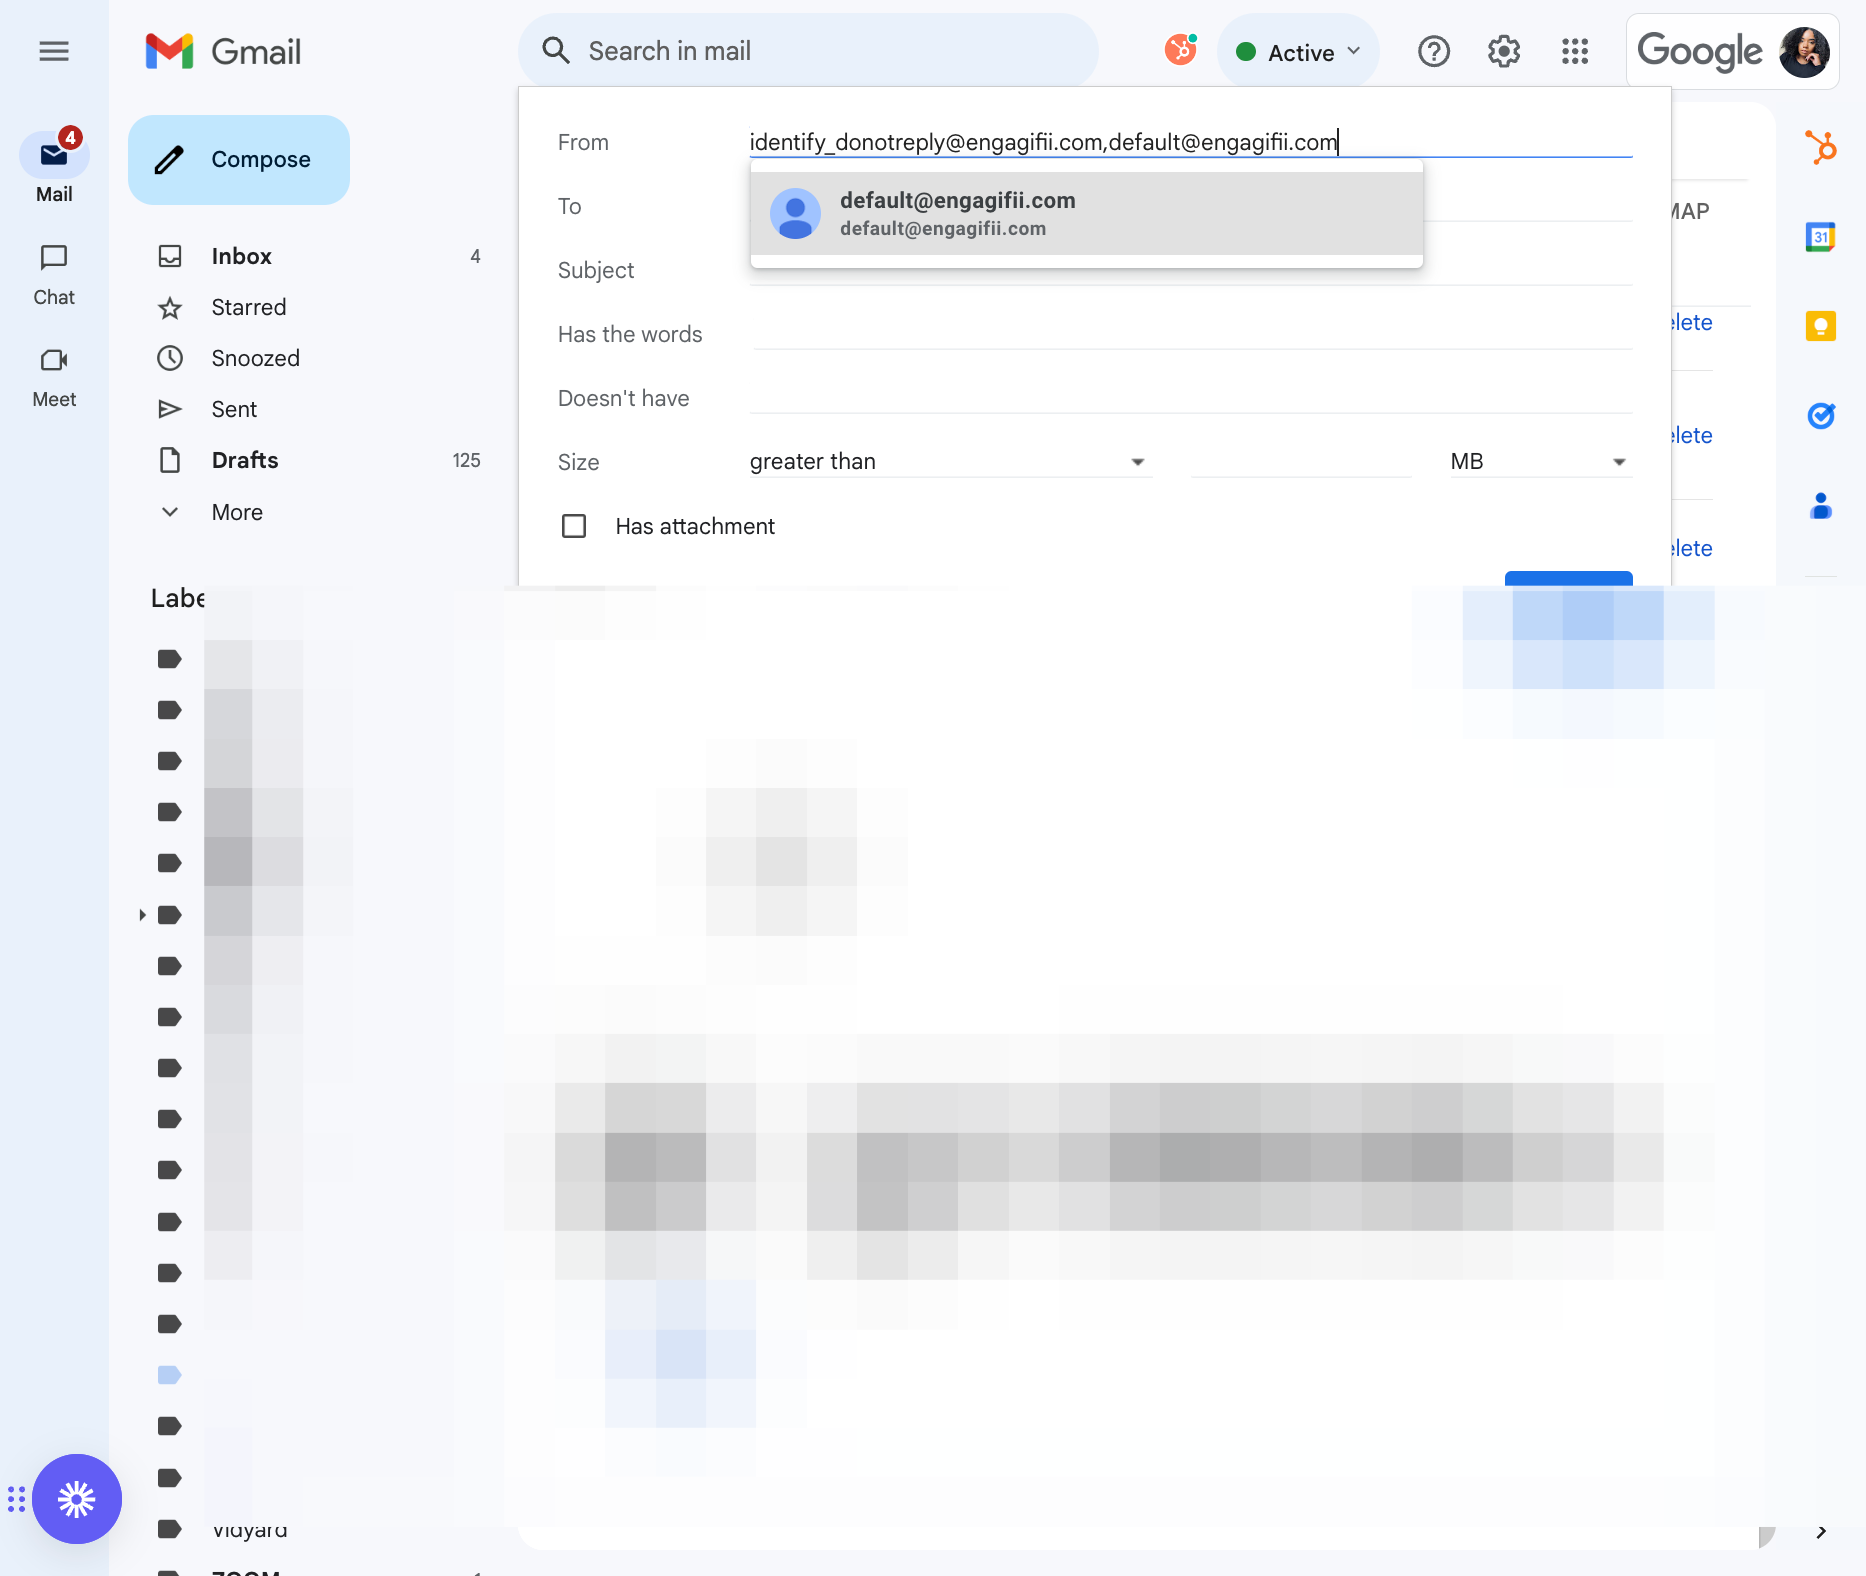
Task: Click the Compose button
Action: coord(239,160)
